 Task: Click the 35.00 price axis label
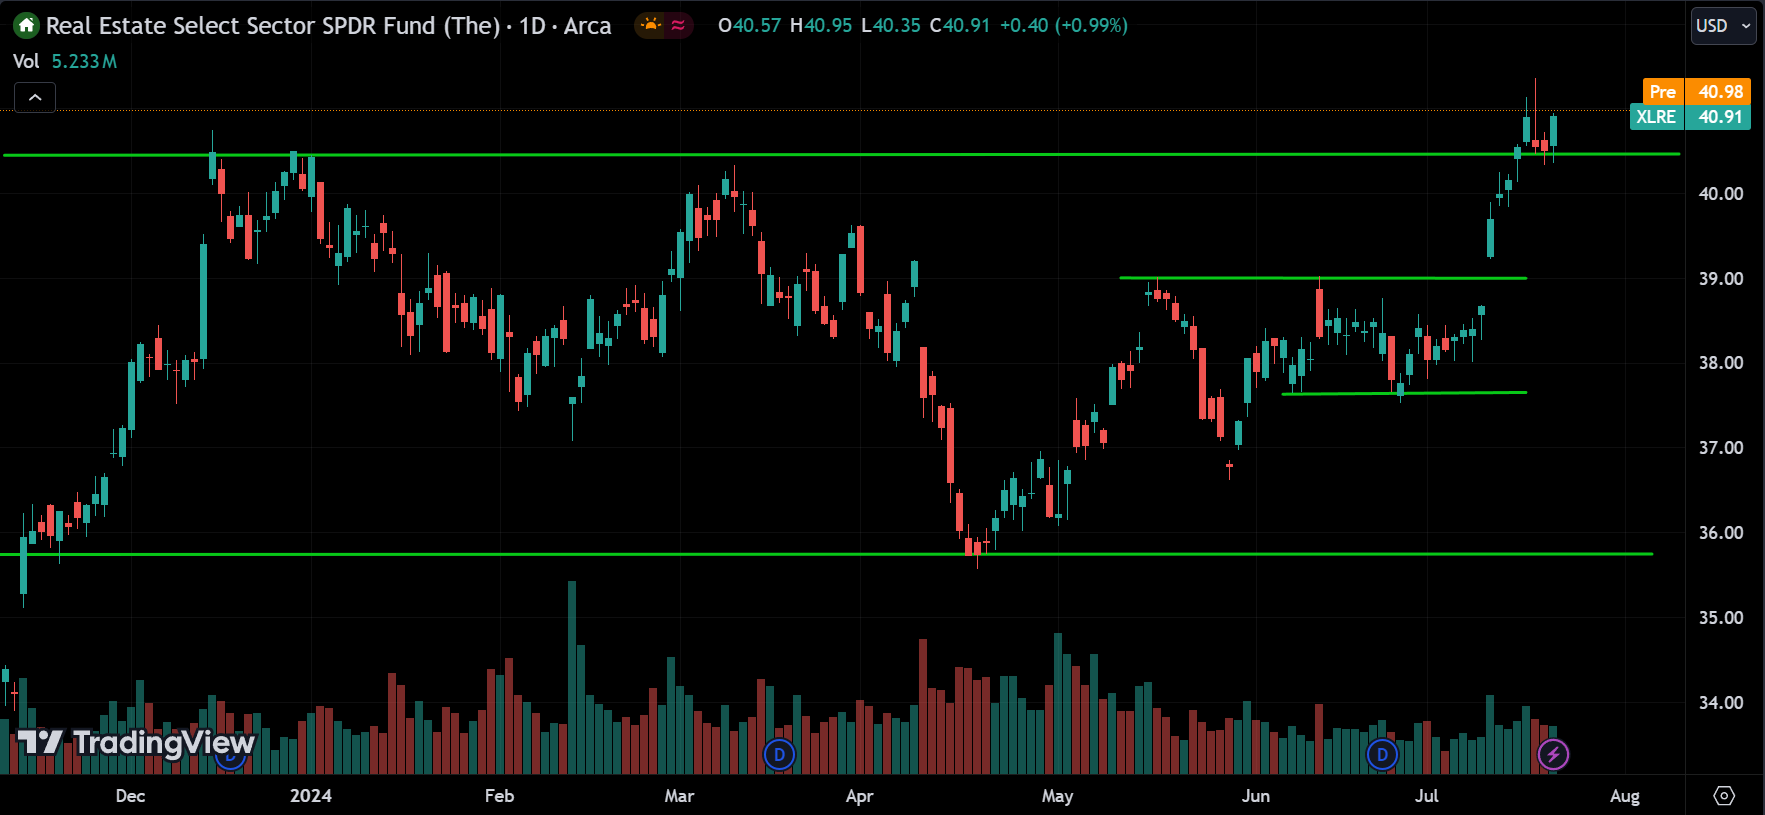coord(1721,618)
